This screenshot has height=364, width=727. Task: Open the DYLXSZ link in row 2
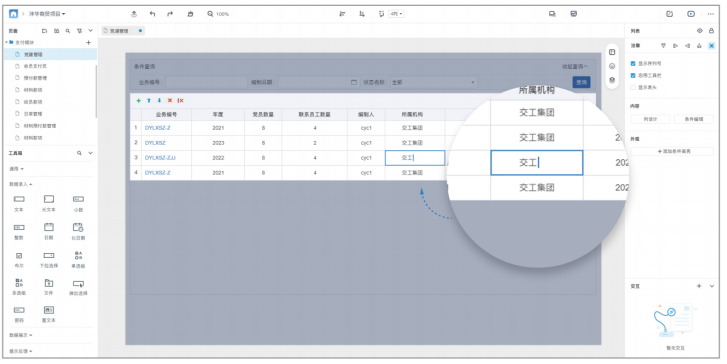pyautogui.click(x=155, y=143)
